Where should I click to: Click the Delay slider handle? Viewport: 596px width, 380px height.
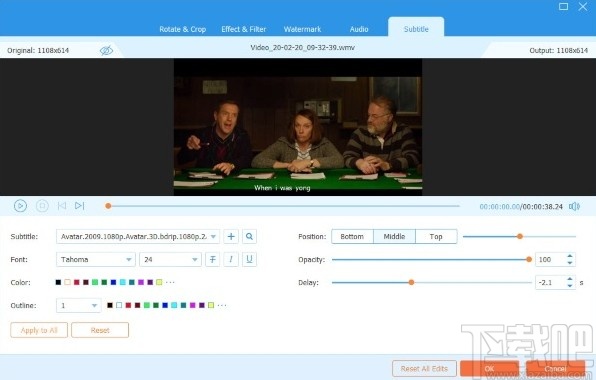pyautogui.click(x=411, y=282)
